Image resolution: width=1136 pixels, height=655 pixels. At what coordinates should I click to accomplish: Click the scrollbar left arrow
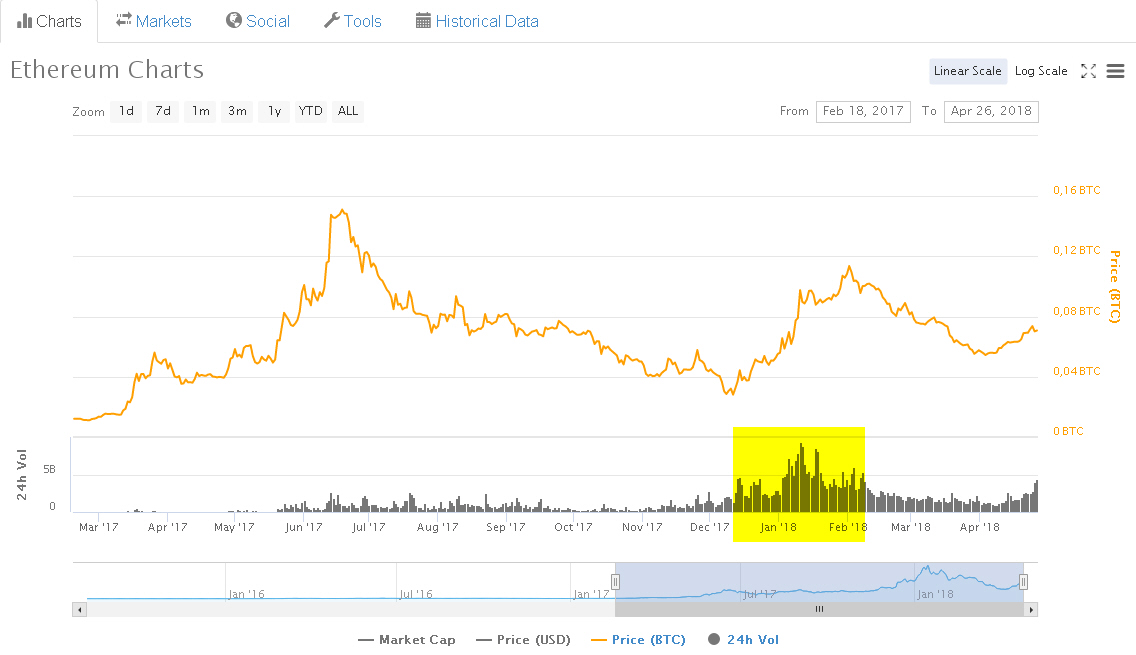click(80, 609)
